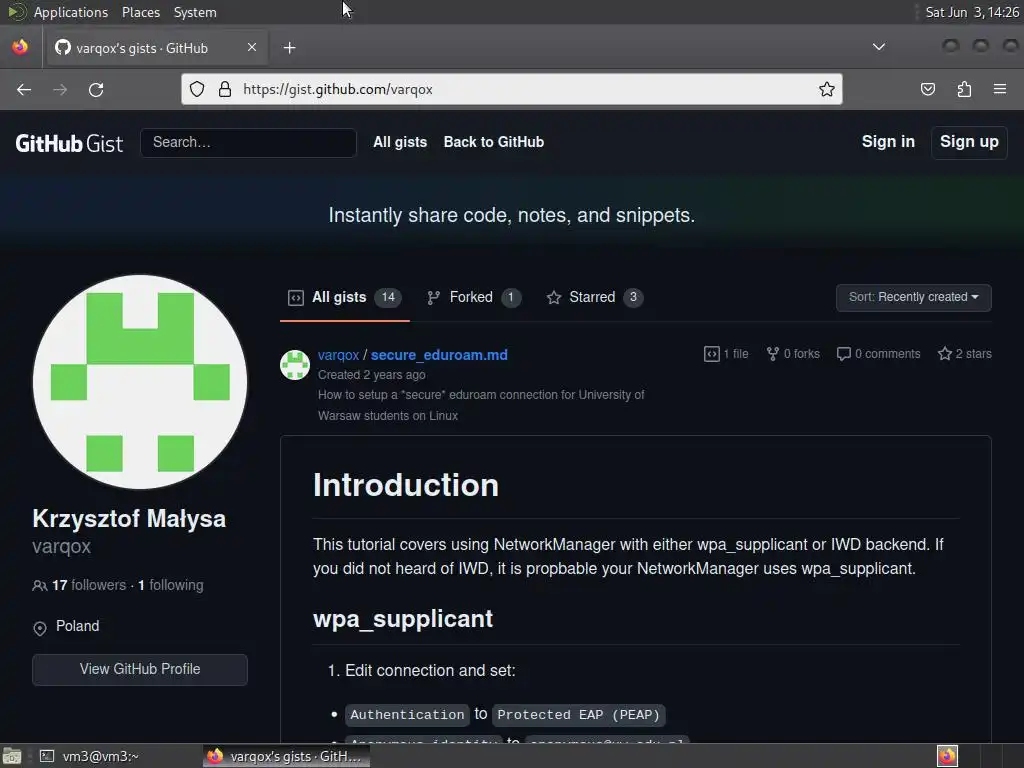Switch to the Forked tab
The image size is (1024, 768).
473,298
